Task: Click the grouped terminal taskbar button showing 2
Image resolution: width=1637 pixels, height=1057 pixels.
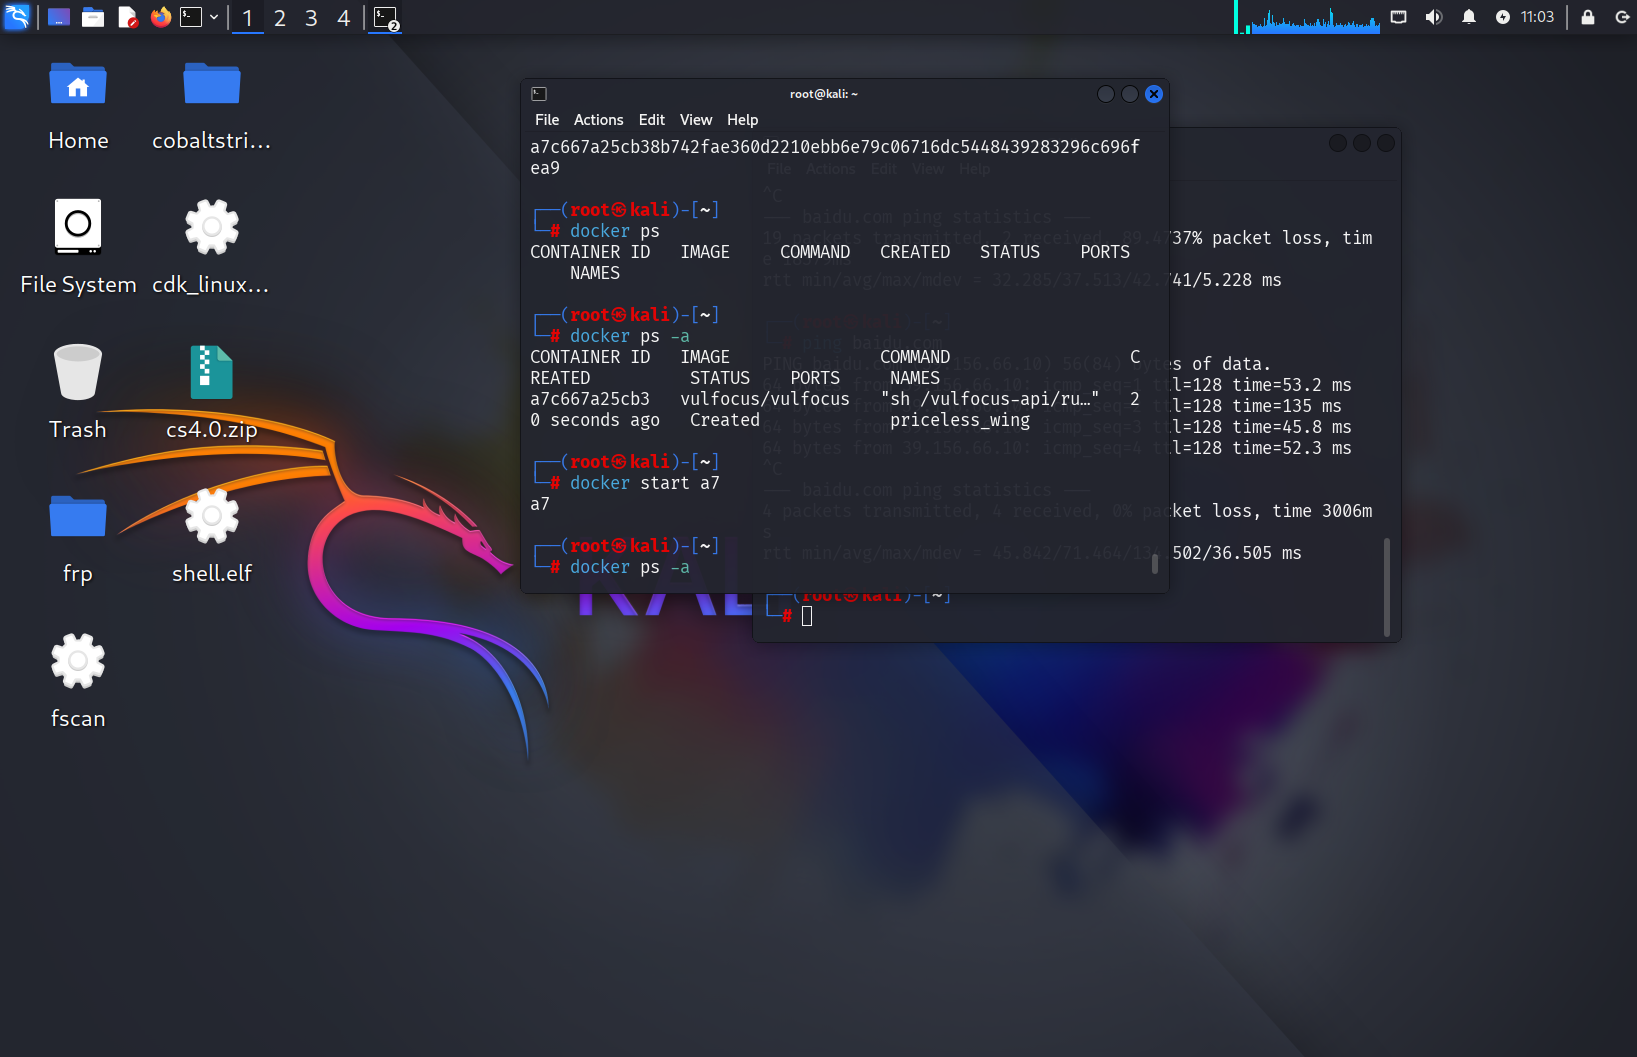Action: pyautogui.click(x=385, y=17)
